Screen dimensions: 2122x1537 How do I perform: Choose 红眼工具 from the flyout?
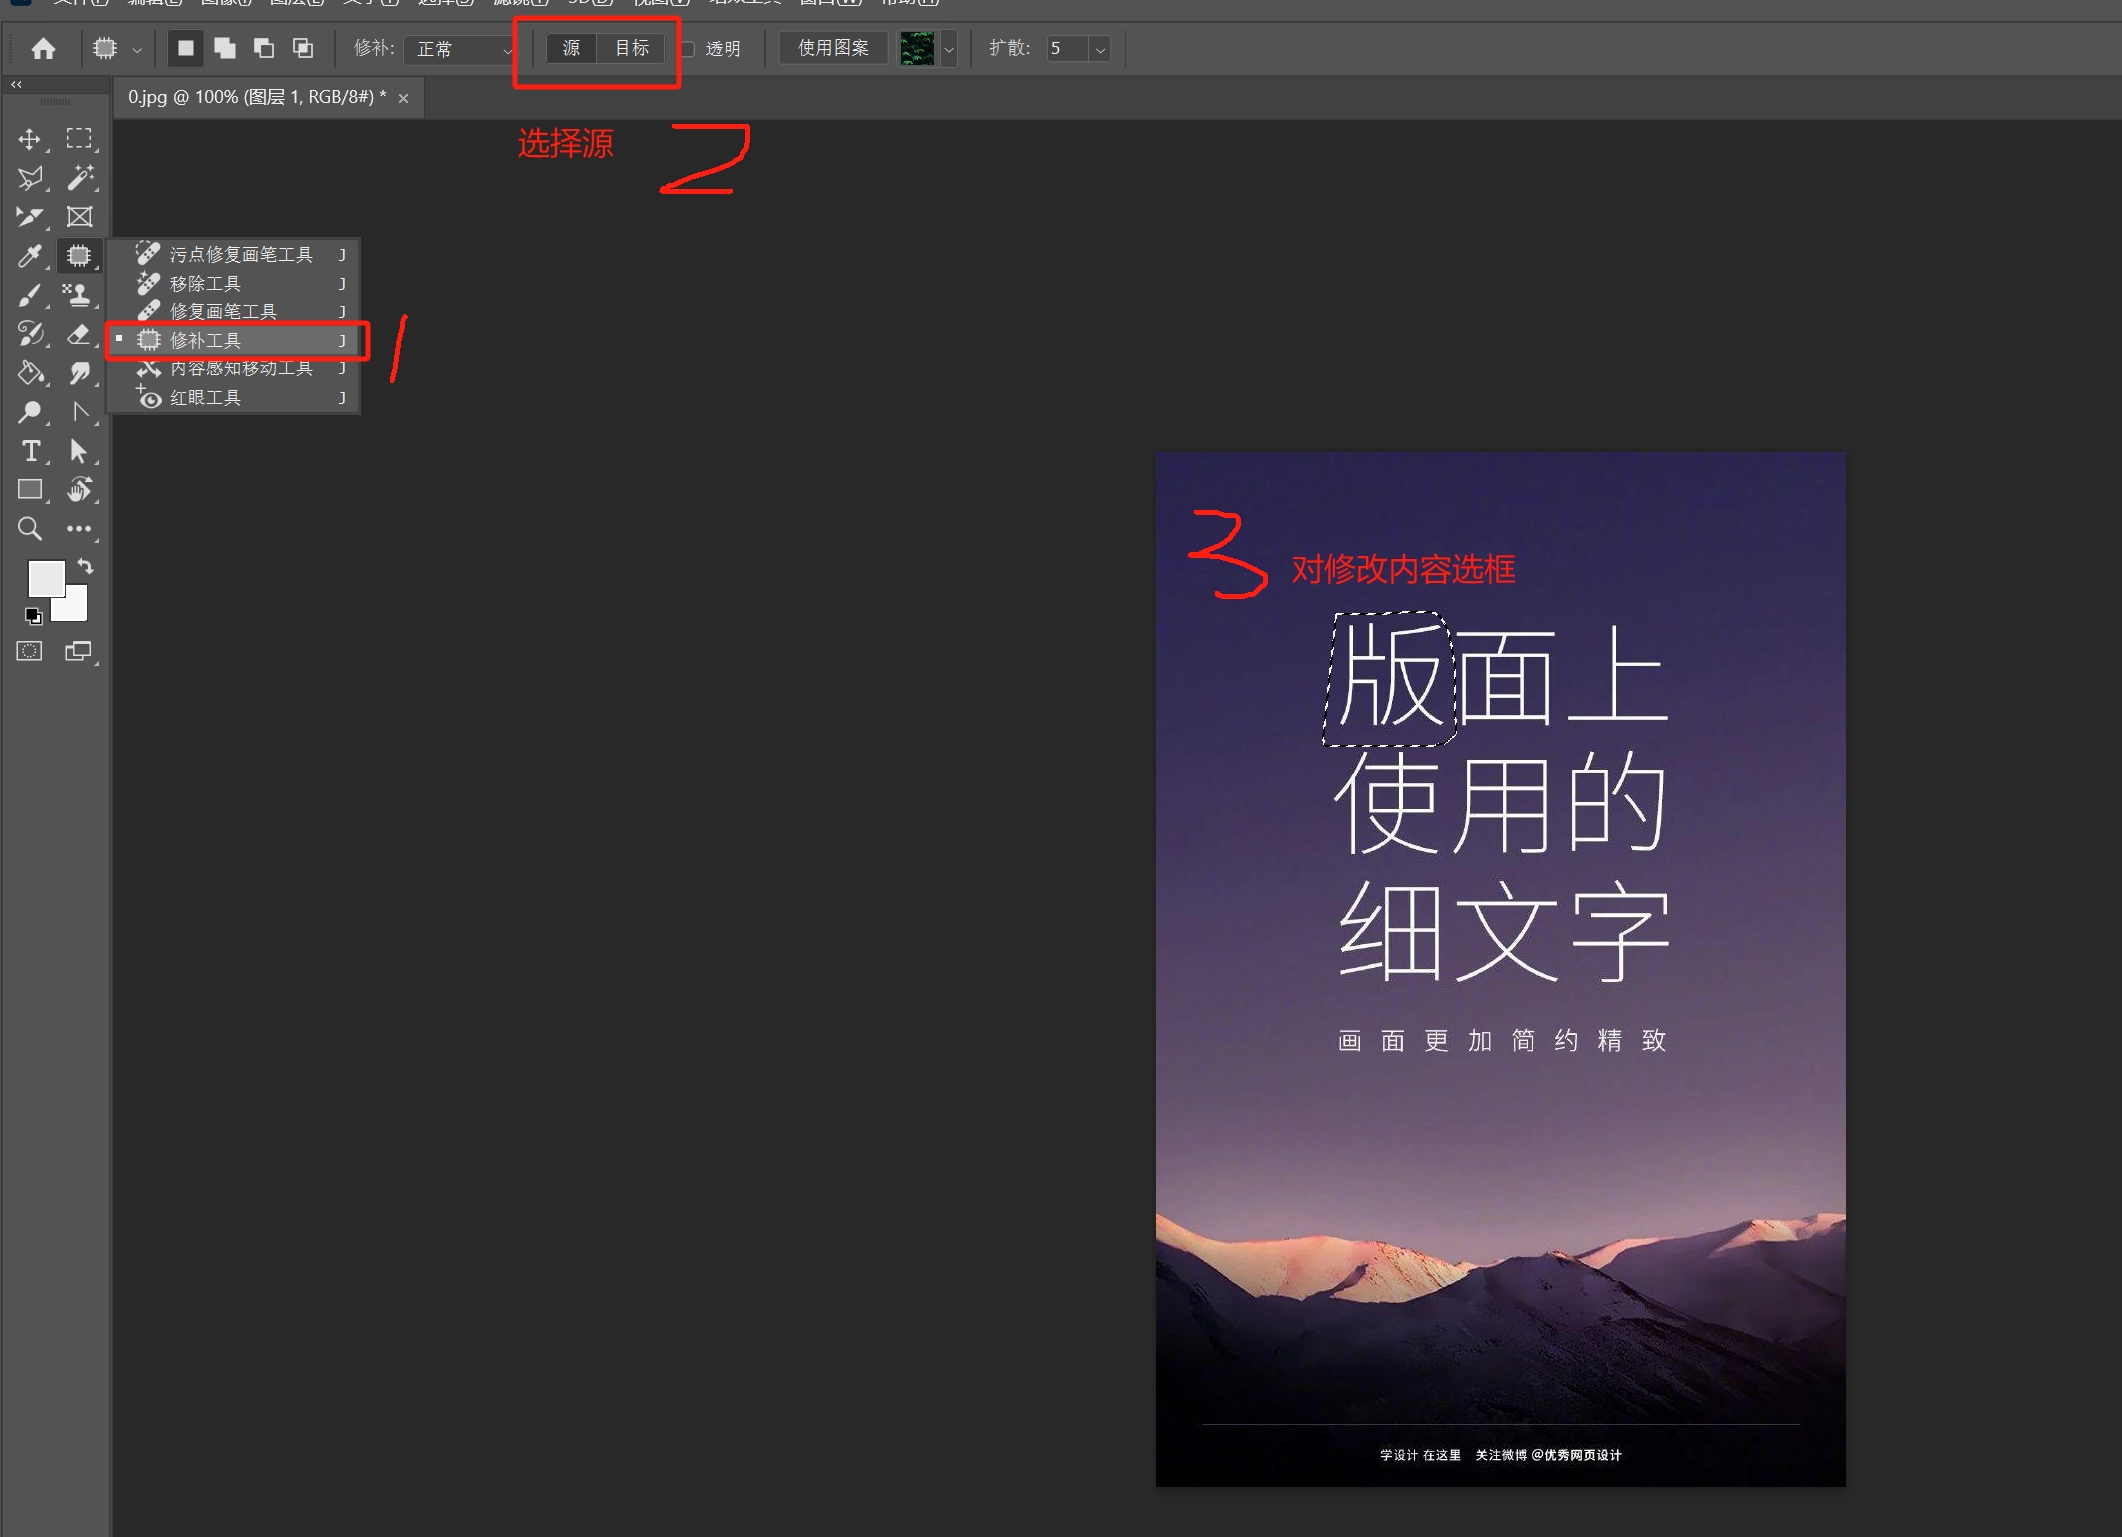[x=205, y=398]
